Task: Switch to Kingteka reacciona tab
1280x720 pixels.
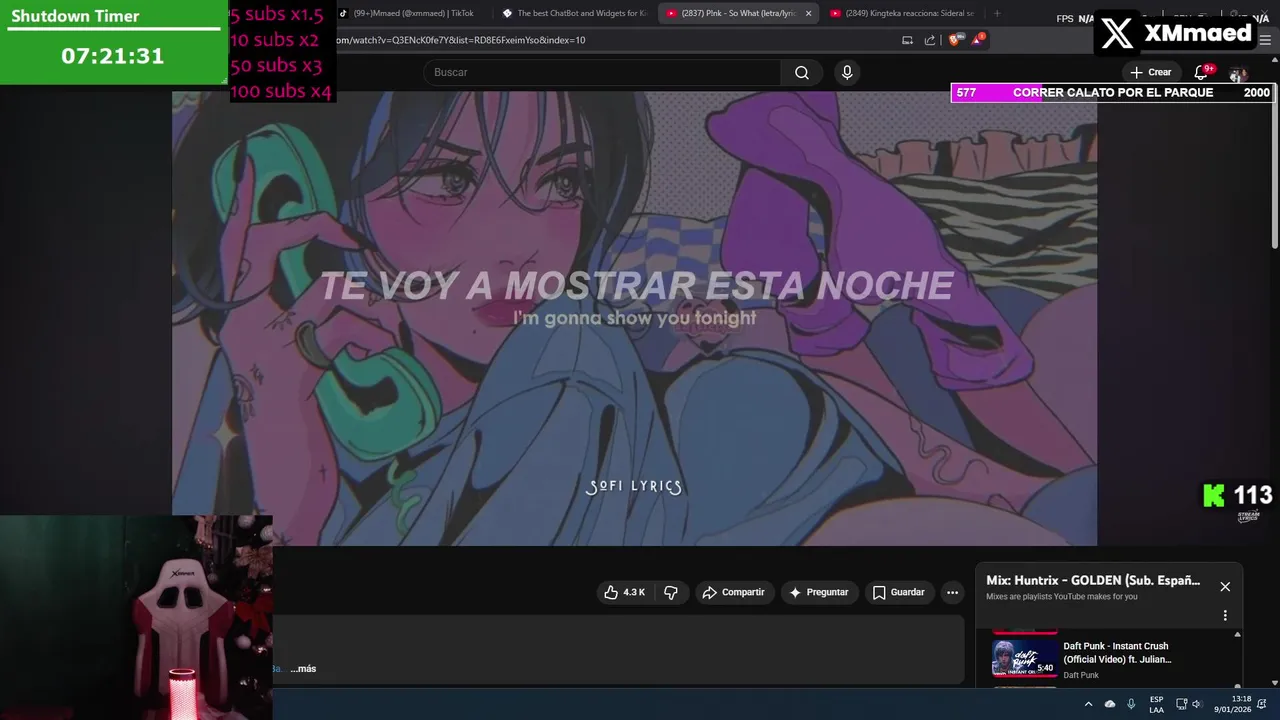Action: (902, 13)
